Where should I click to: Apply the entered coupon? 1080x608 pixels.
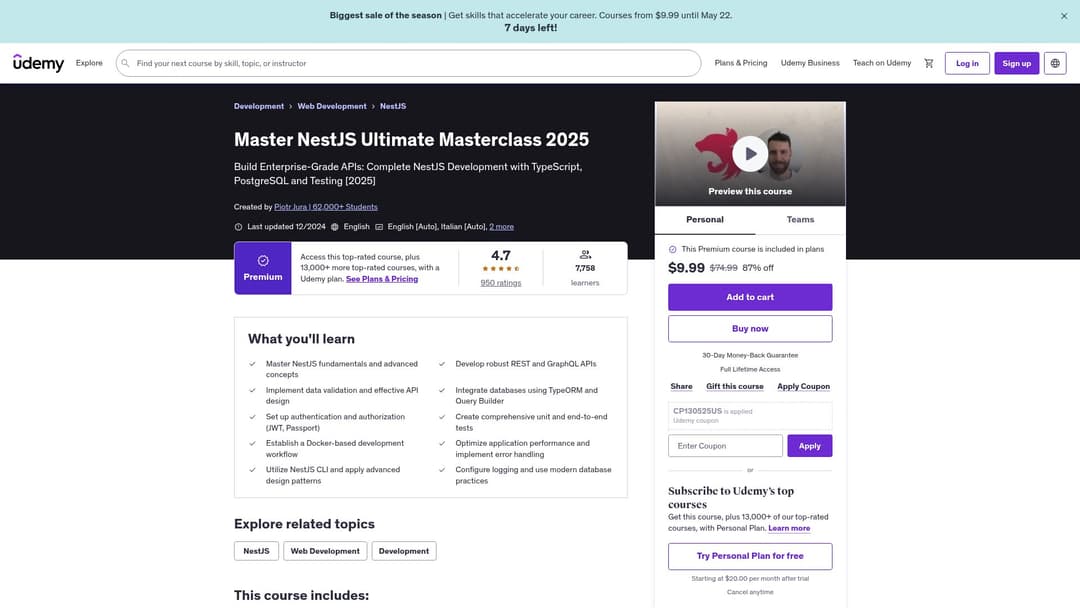pyautogui.click(x=809, y=446)
